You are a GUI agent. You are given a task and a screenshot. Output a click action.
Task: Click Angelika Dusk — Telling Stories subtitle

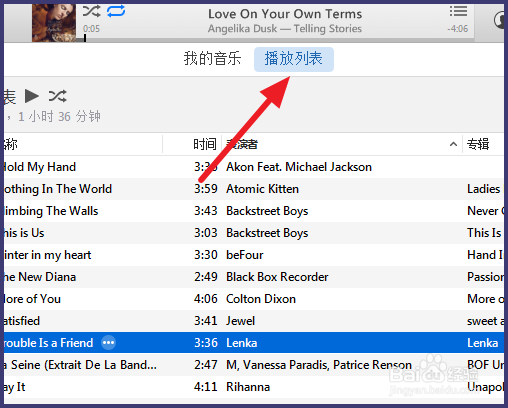pyautogui.click(x=285, y=29)
